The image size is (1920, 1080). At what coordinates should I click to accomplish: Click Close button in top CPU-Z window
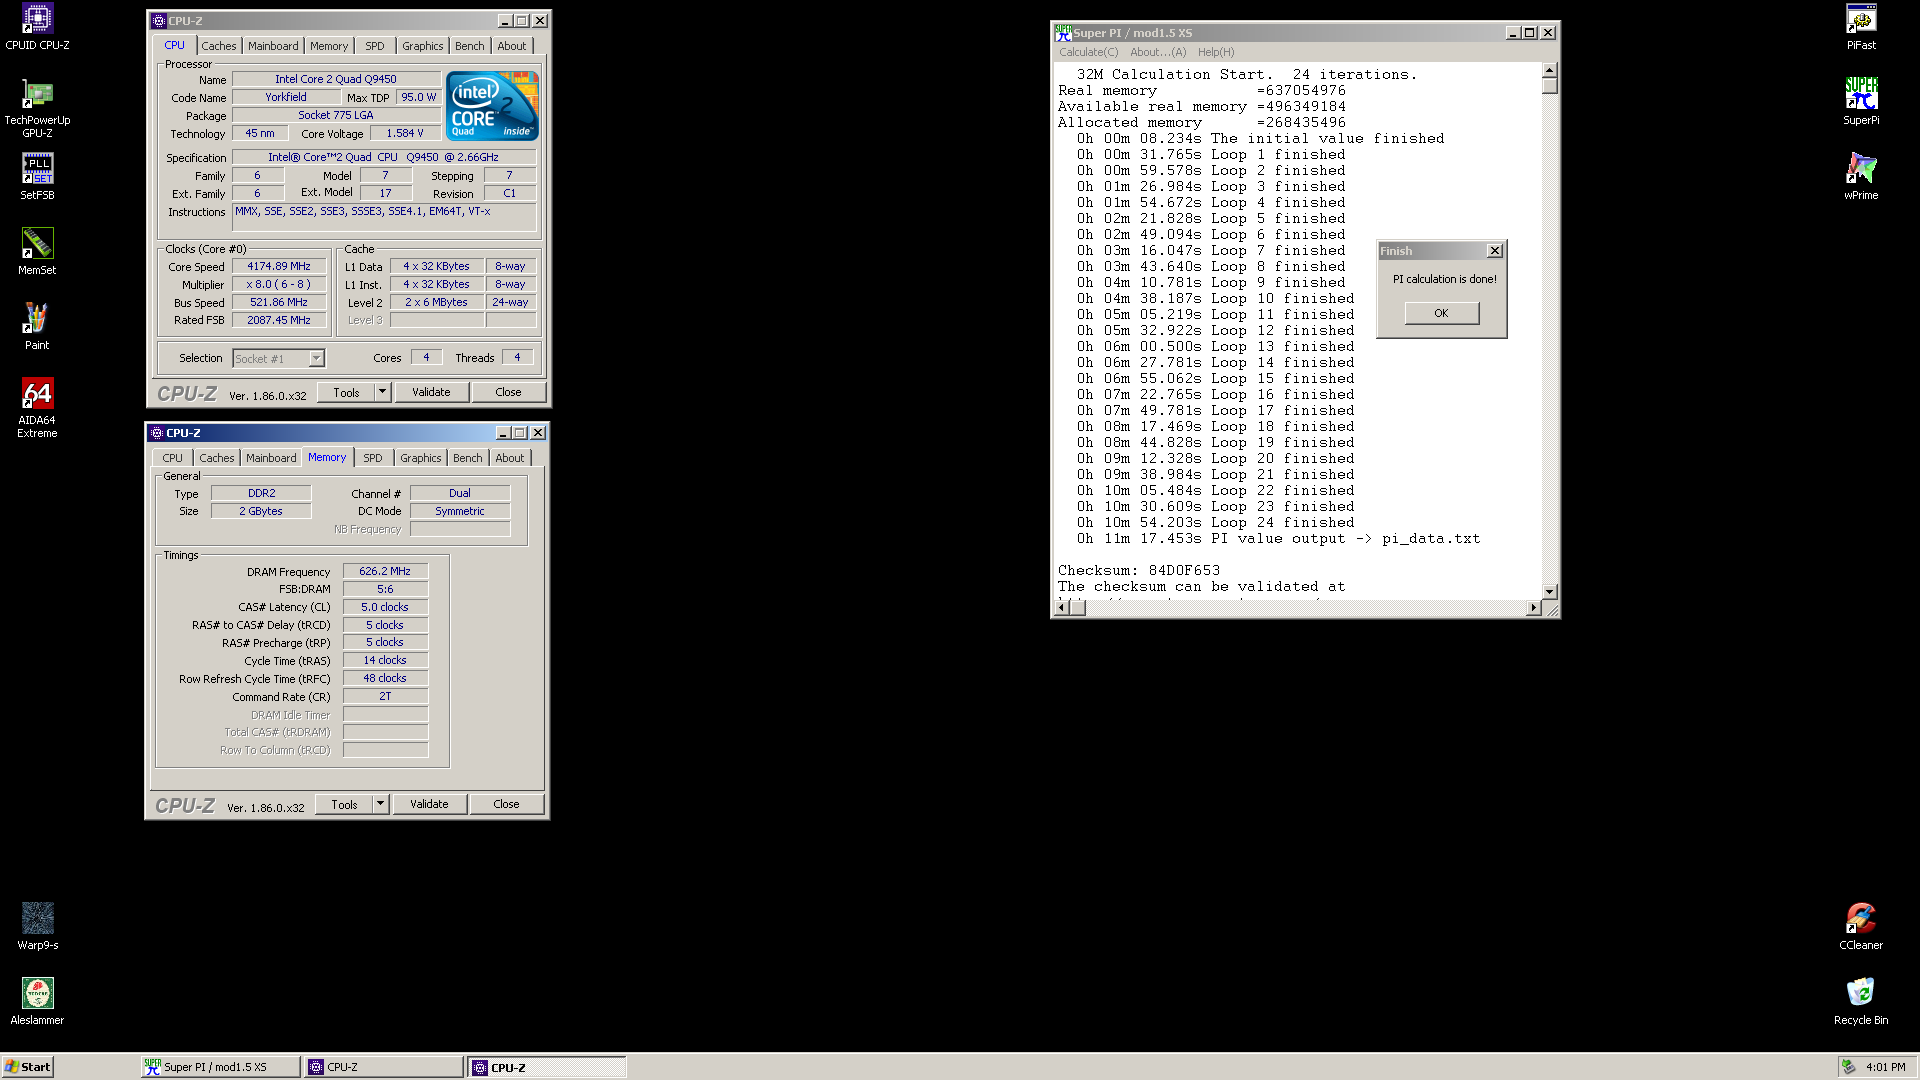pos(508,392)
